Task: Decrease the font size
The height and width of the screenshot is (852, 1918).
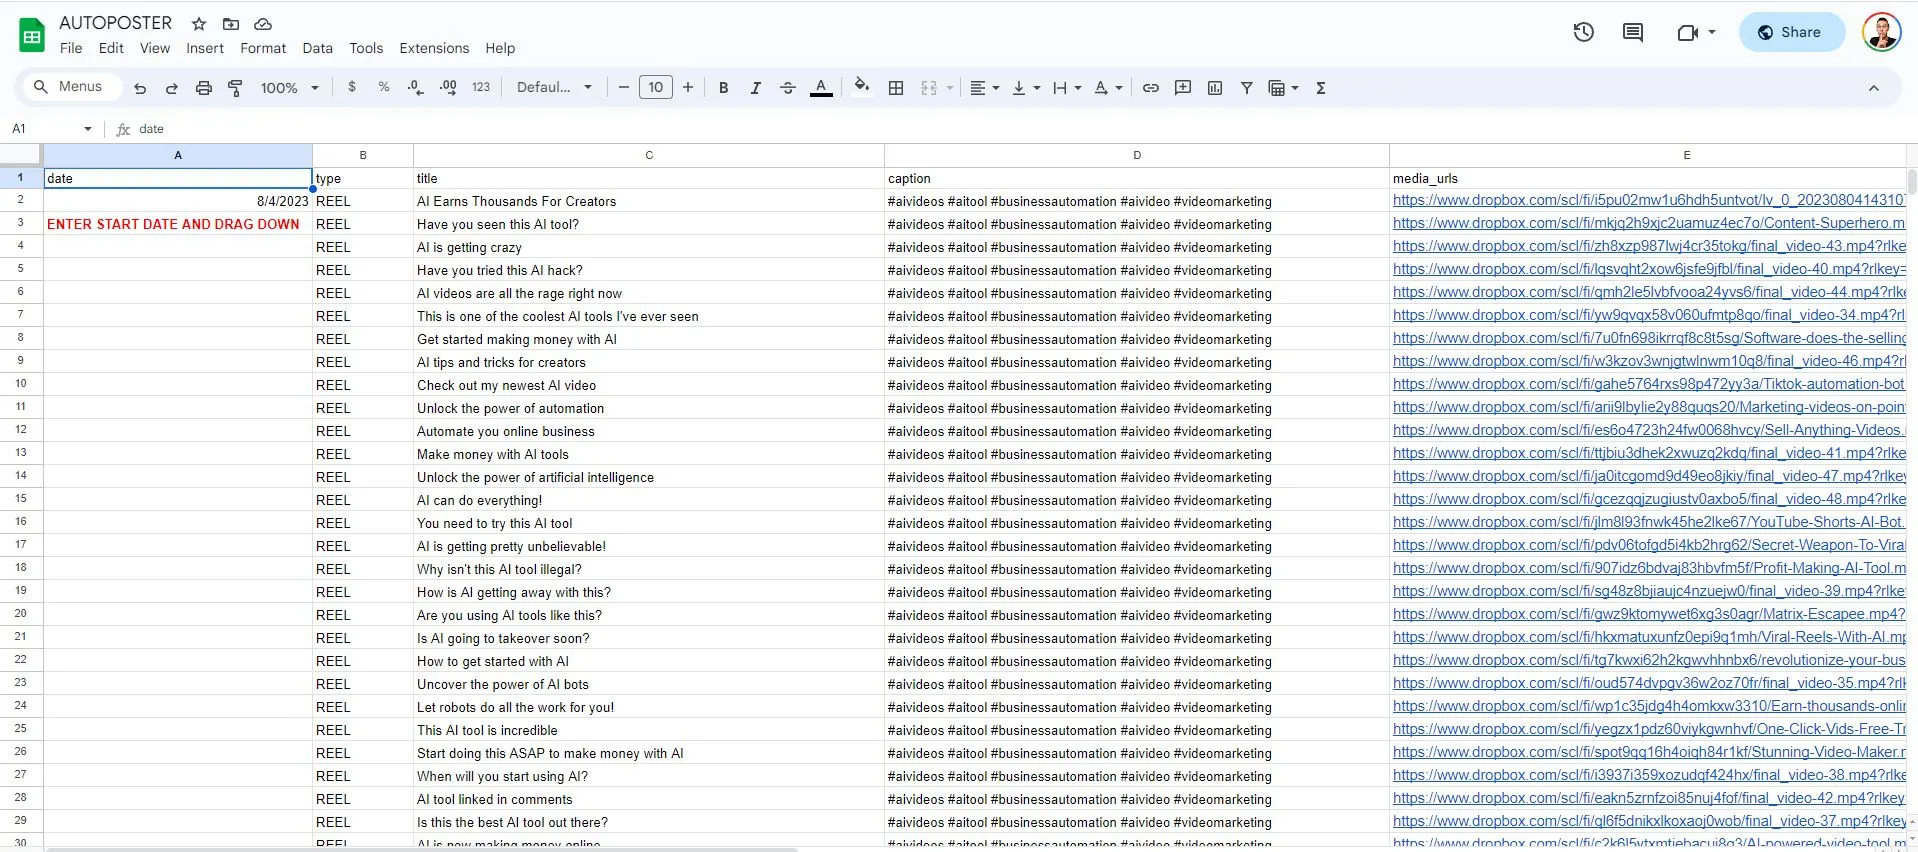Action: click(x=624, y=88)
